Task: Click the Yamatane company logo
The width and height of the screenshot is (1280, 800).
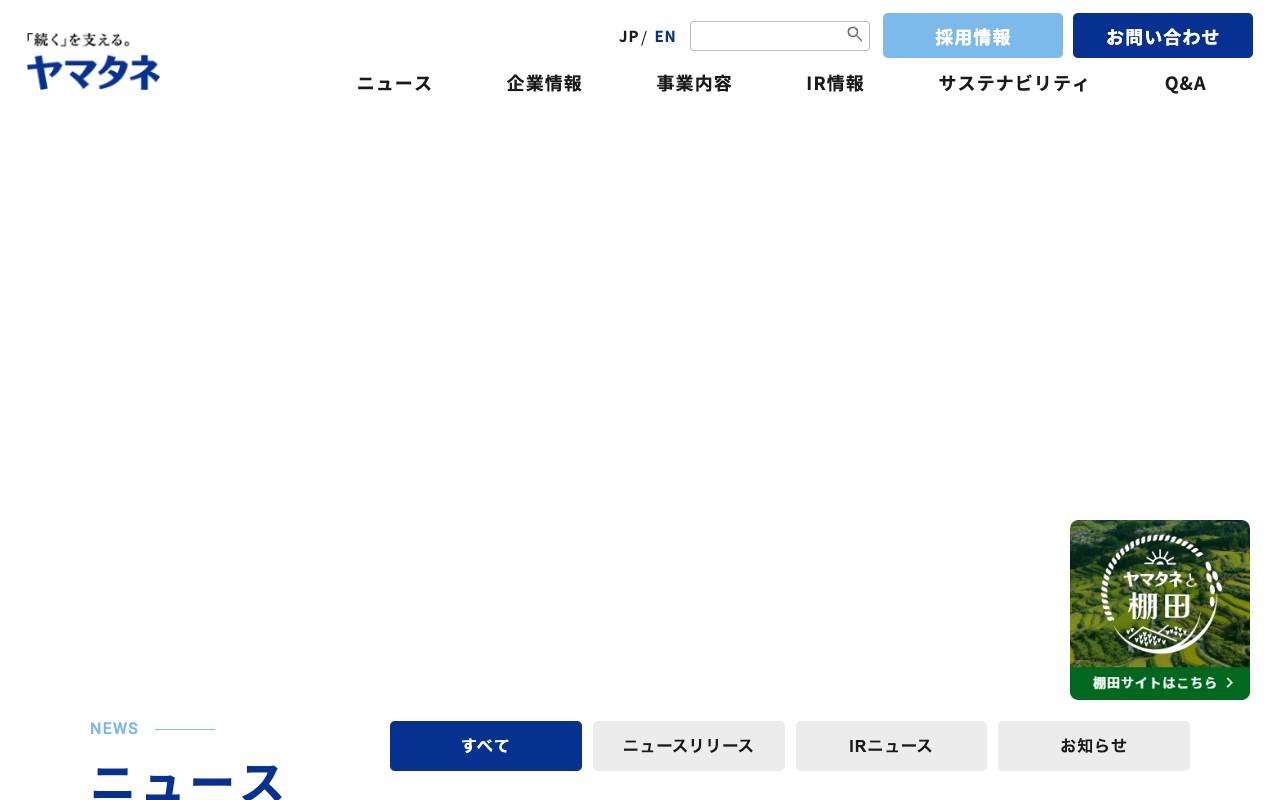Action: (93, 60)
